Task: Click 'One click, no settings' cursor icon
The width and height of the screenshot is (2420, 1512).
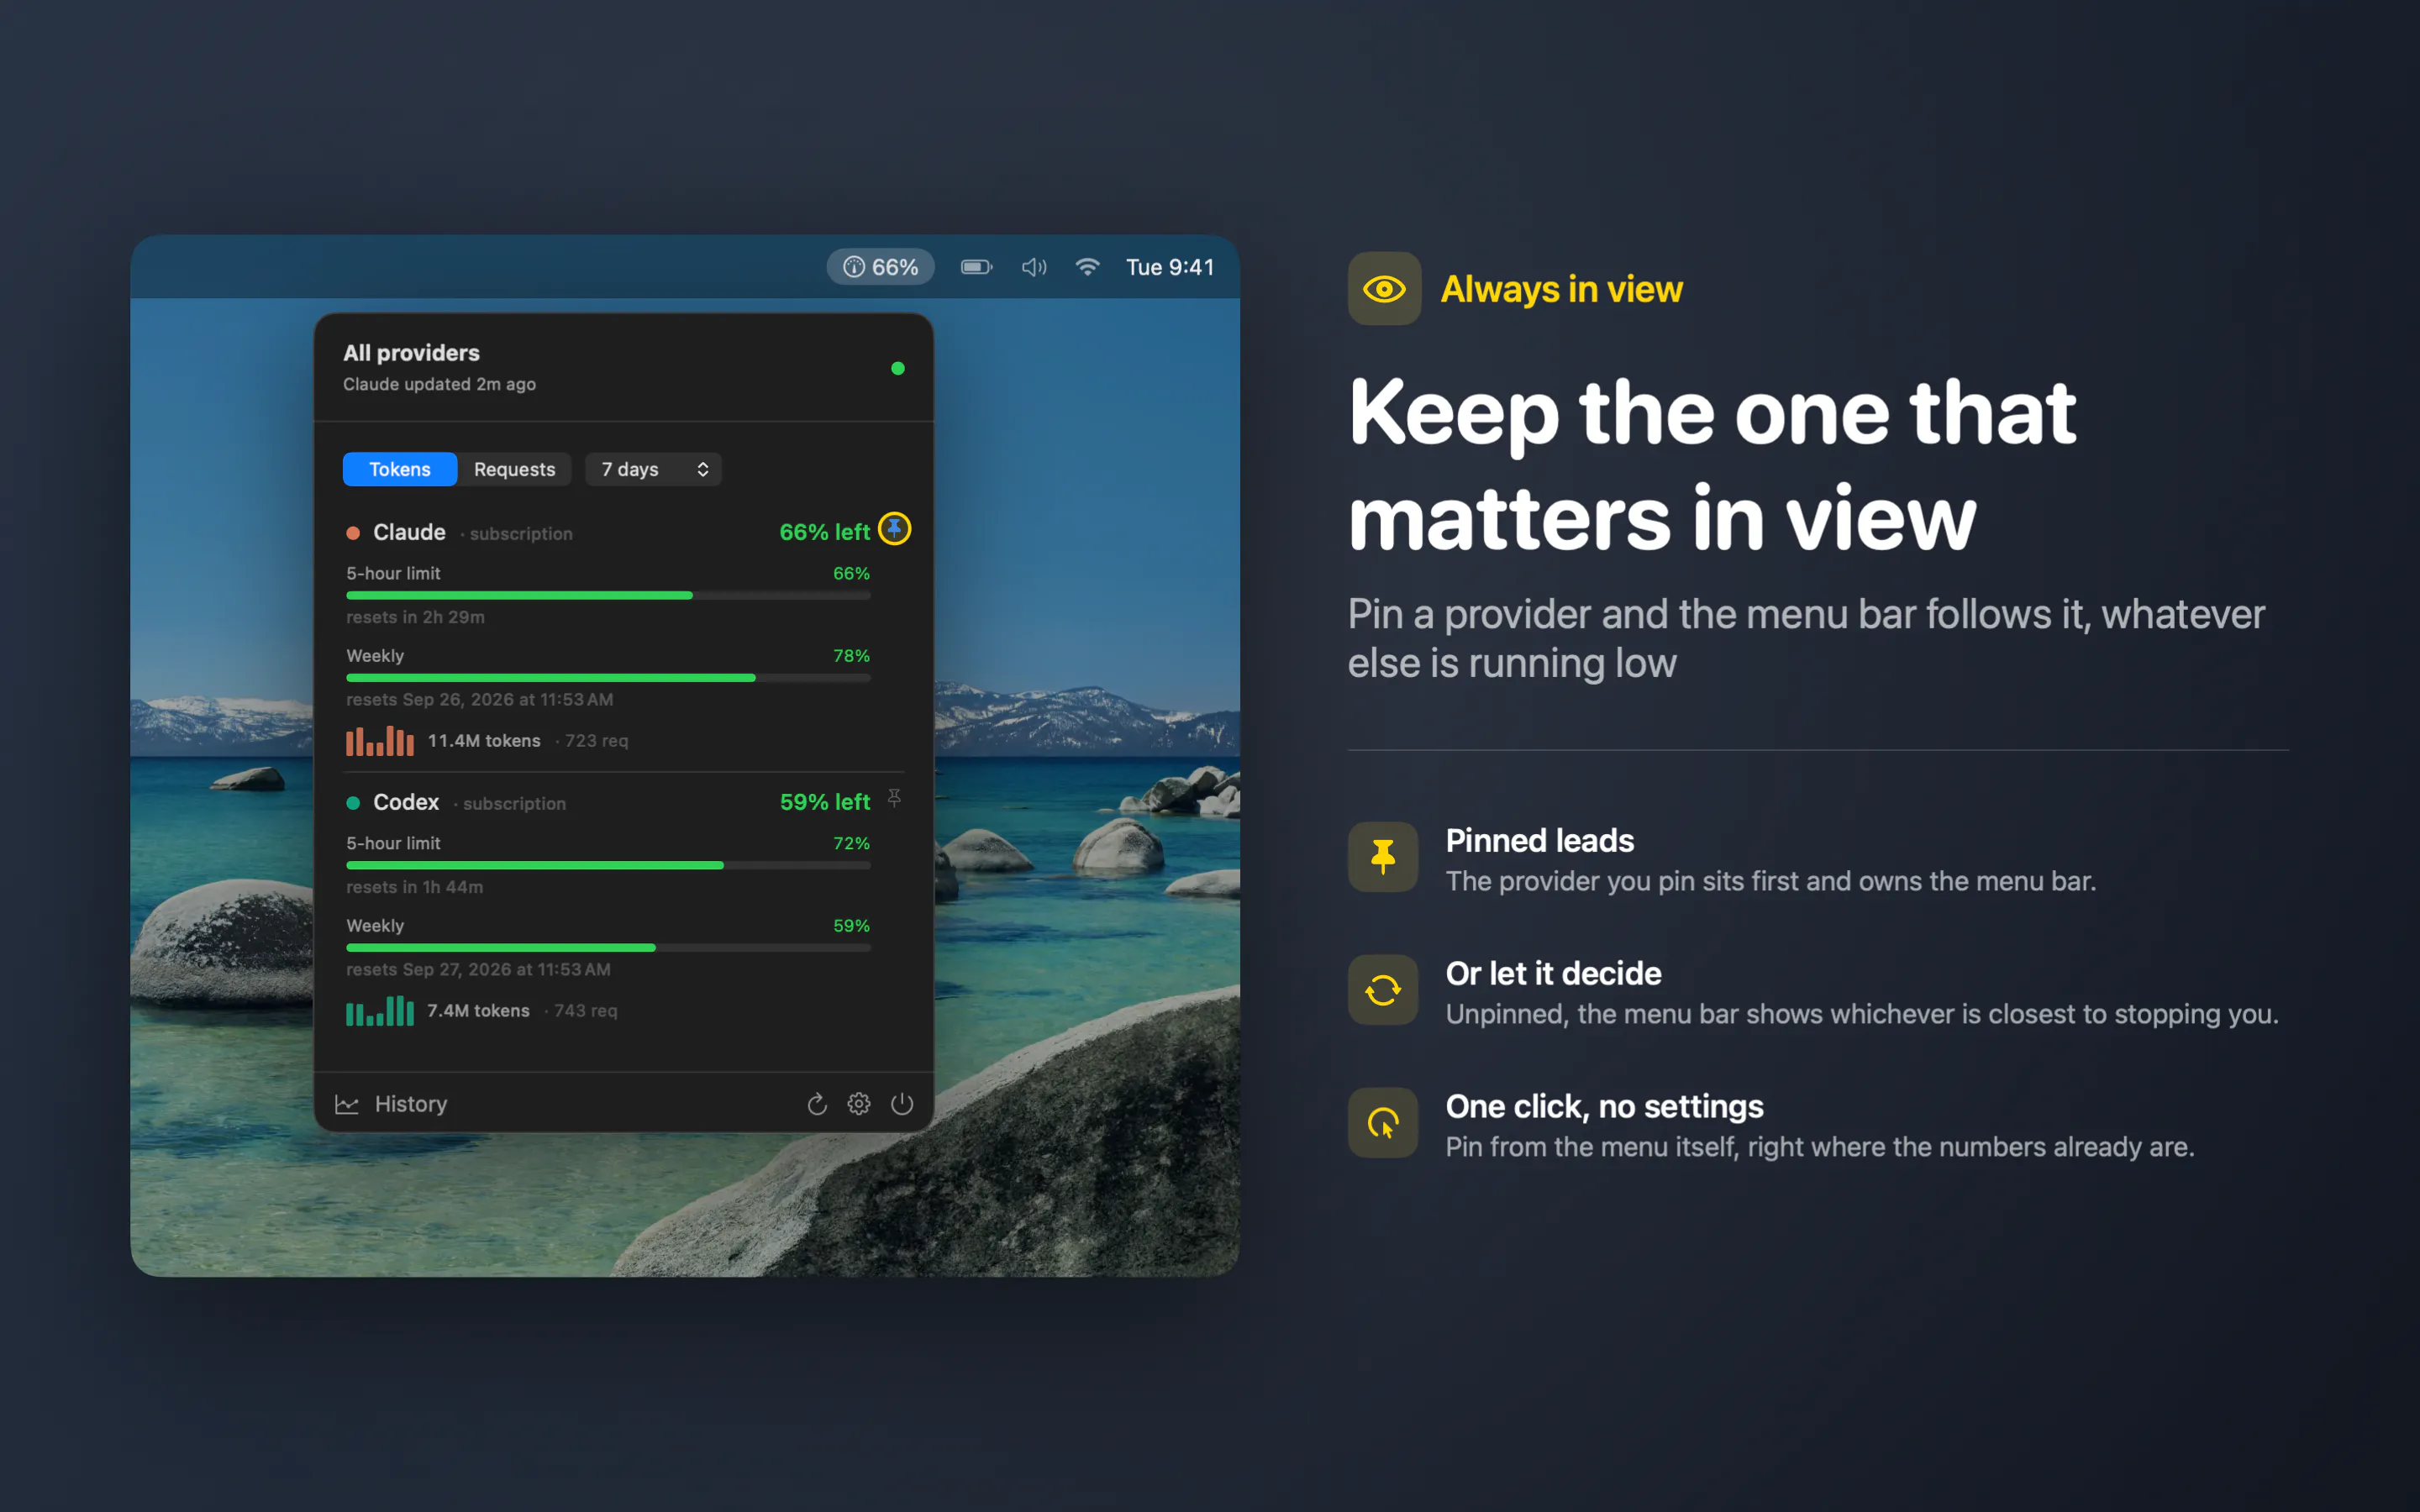Action: click(x=1383, y=1123)
